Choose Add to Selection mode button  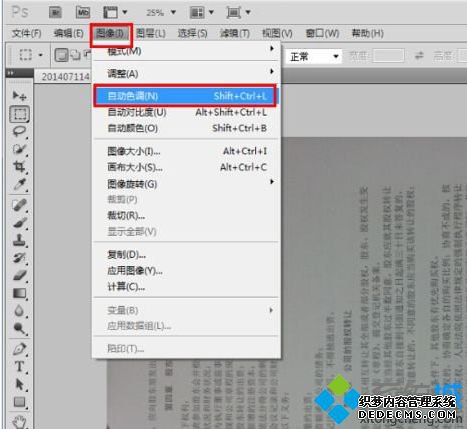coord(76,55)
